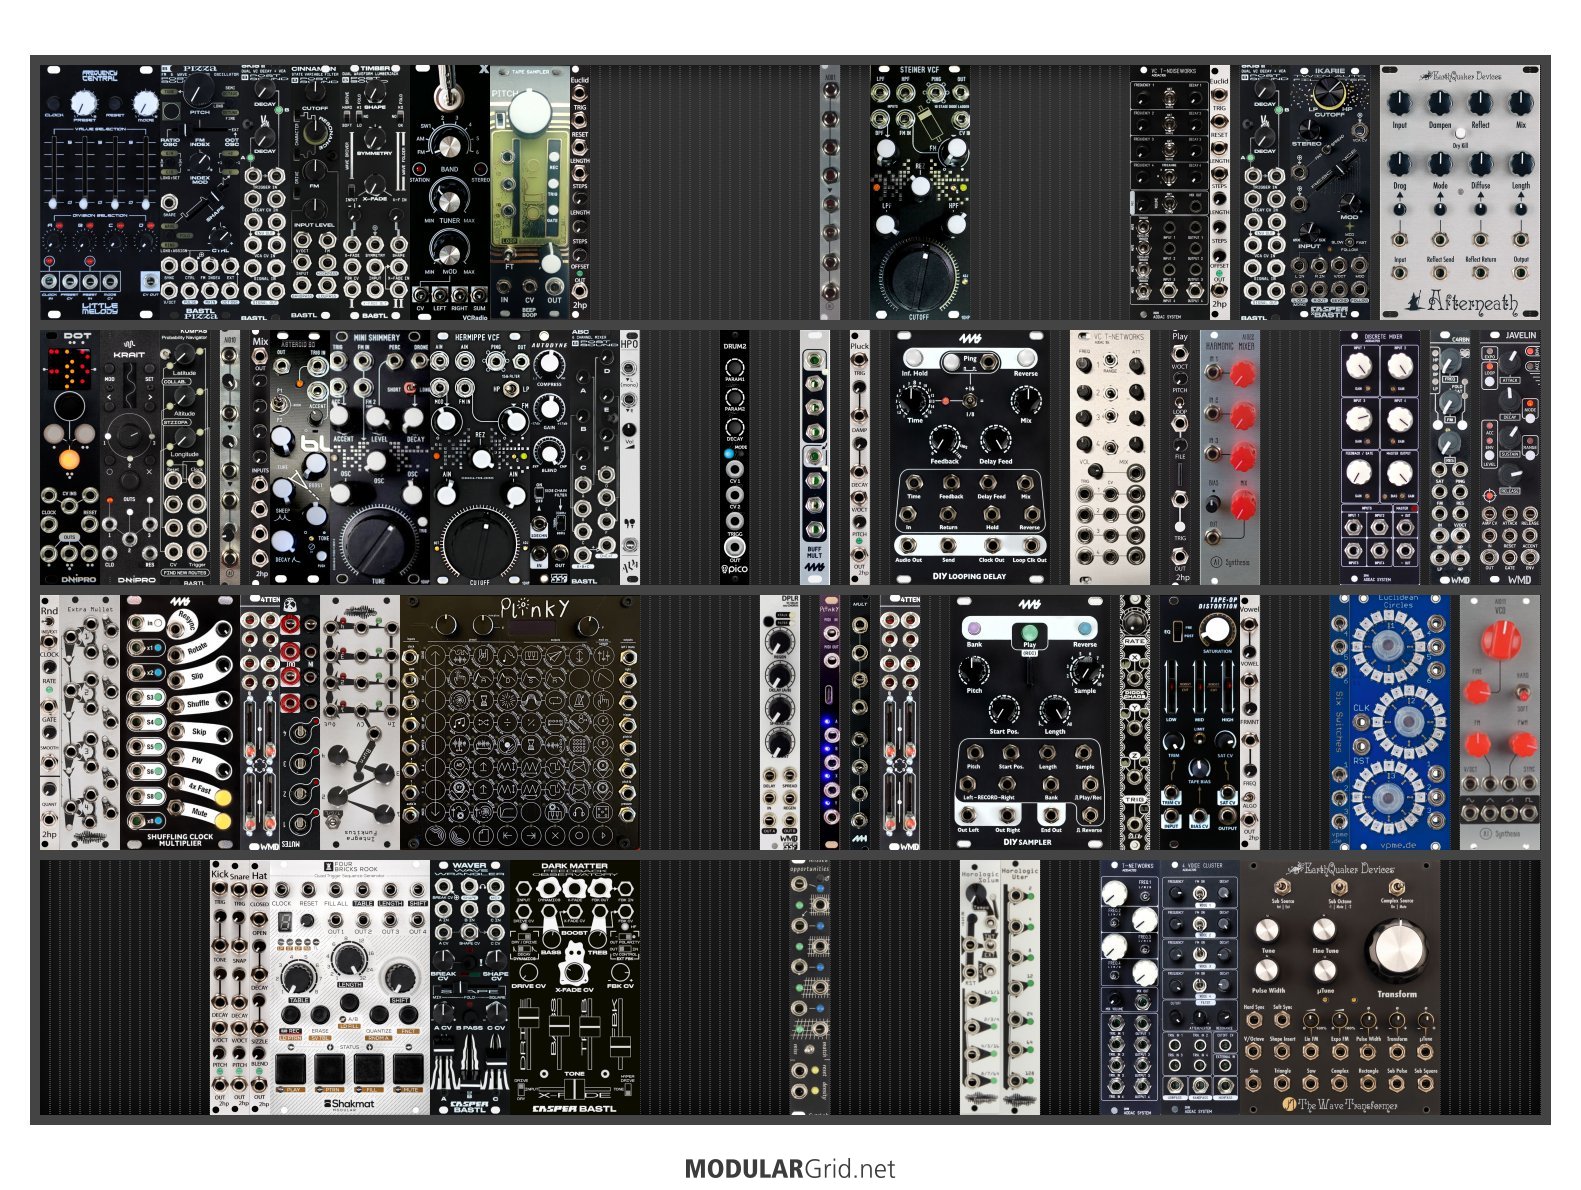
Task: Click the Symmetry knob on Timber
Action: click(x=375, y=136)
